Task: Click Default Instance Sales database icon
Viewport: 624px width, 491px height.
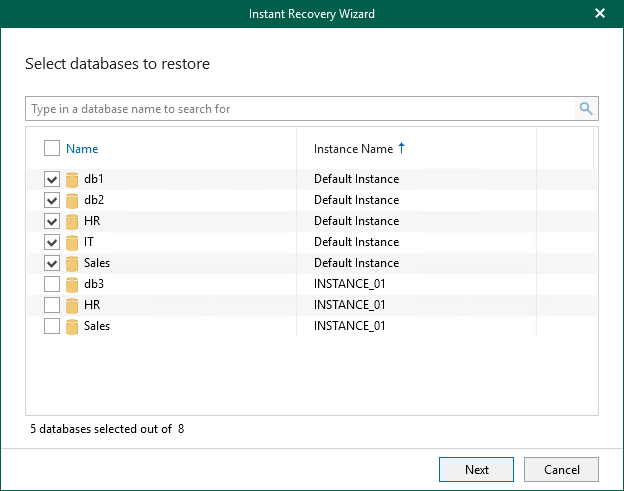Action: click(72, 264)
